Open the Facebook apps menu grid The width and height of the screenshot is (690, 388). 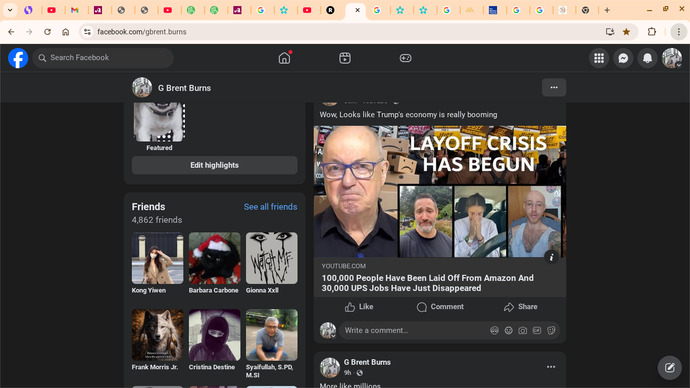pos(599,58)
